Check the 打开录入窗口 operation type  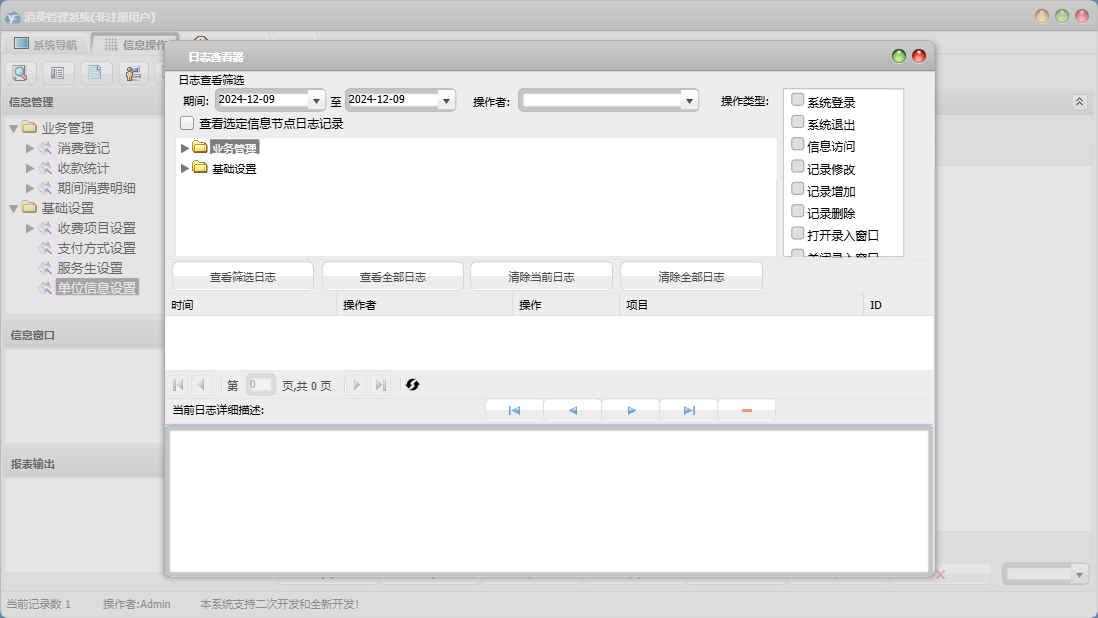tap(798, 233)
